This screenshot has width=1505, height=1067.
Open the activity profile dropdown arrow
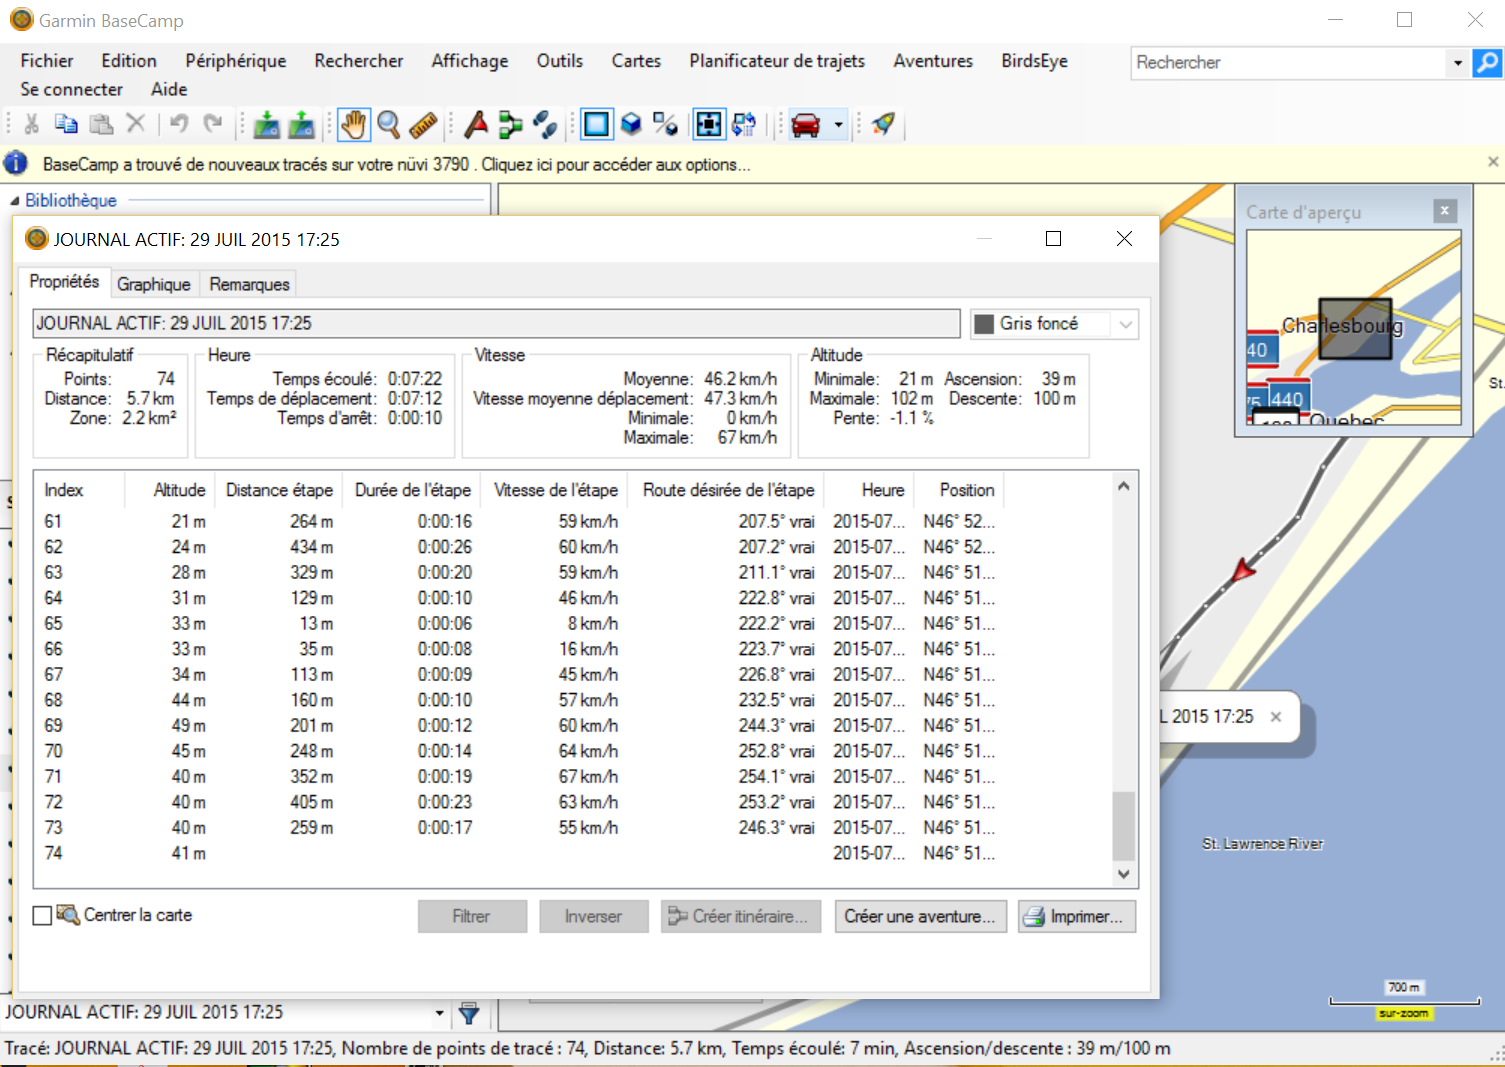tap(838, 125)
